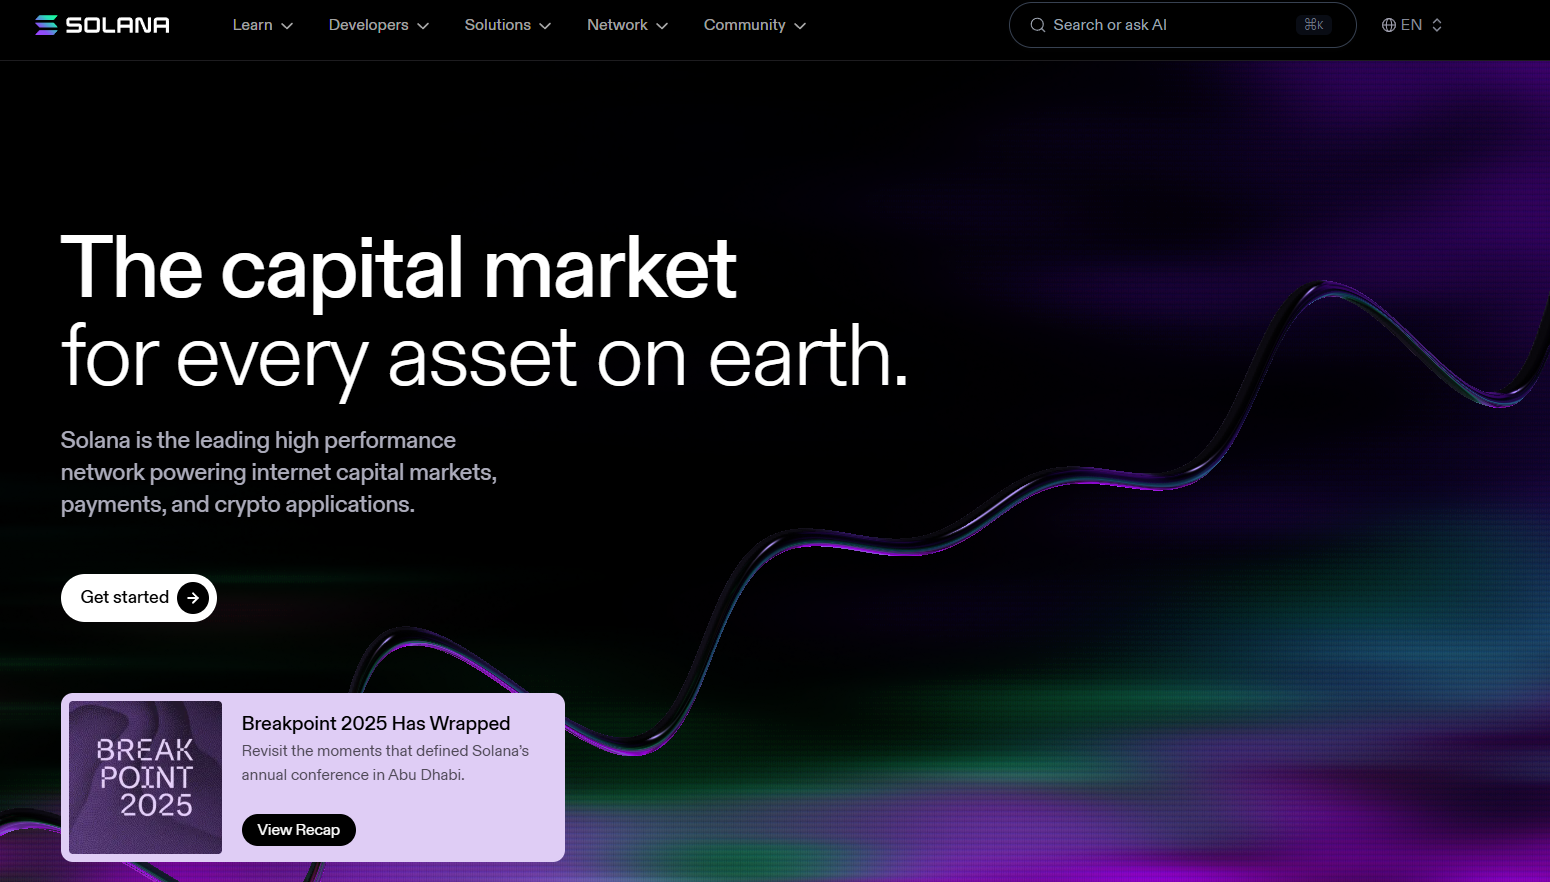
Task: Open language selector up-down arrows
Action: 1437,25
